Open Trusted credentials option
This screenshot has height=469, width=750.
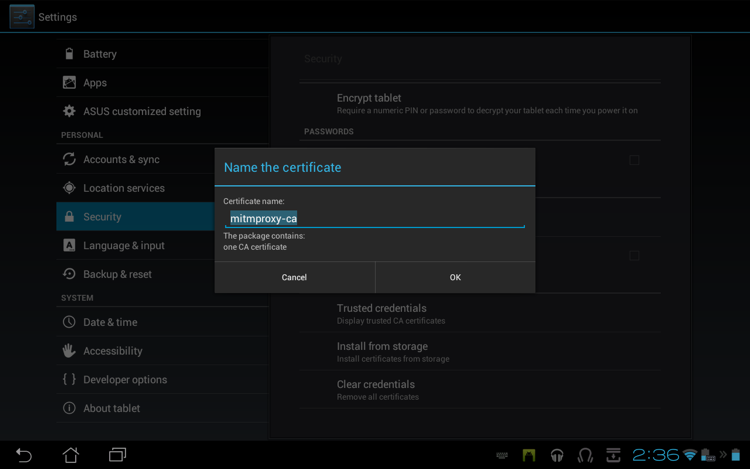(x=381, y=313)
